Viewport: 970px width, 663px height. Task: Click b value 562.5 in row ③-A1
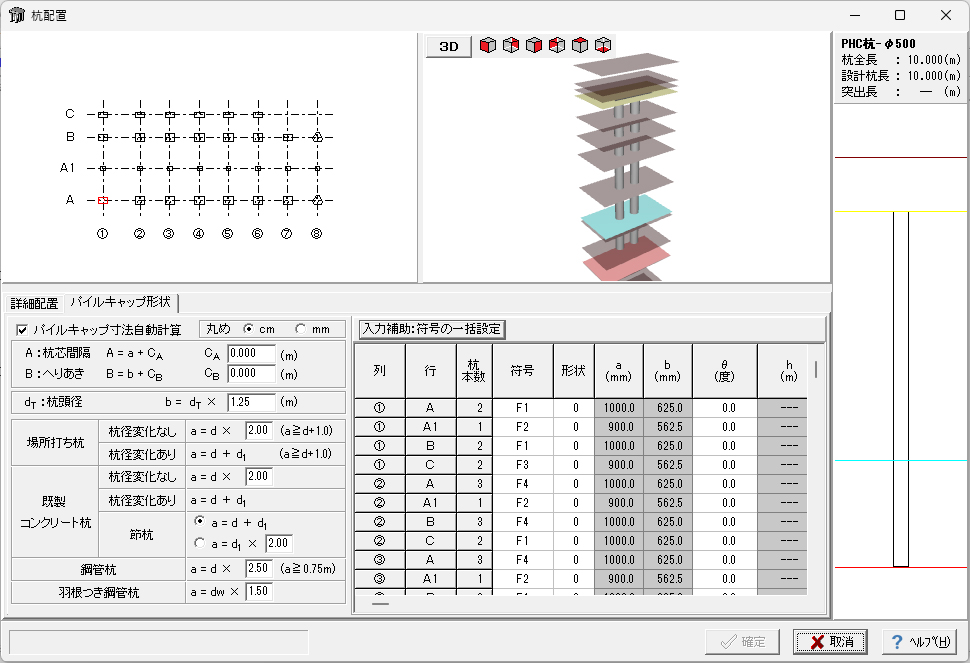668,580
